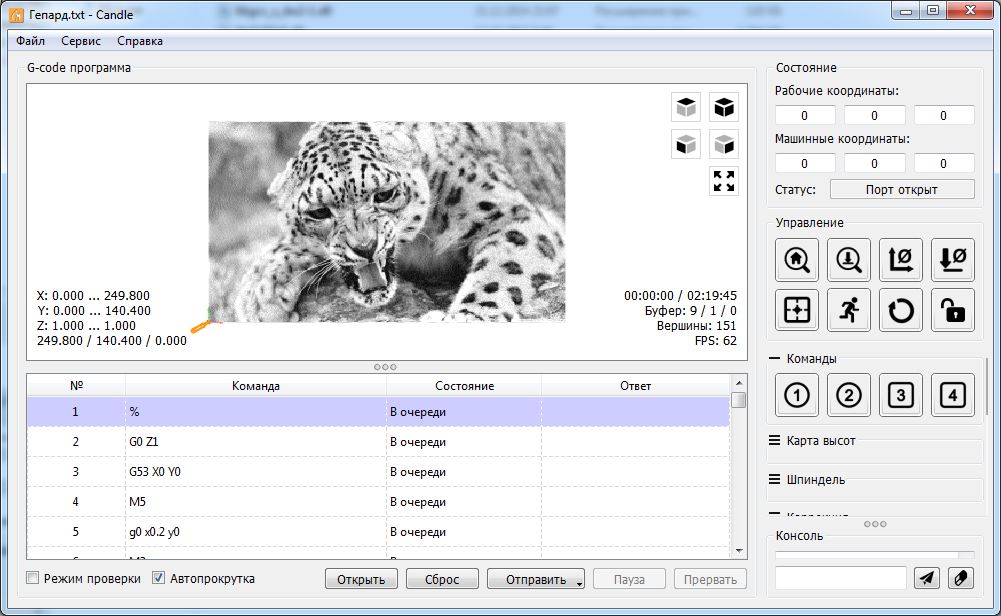Open the Сервис menu
The height and width of the screenshot is (616, 1001).
tap(81, 41)
